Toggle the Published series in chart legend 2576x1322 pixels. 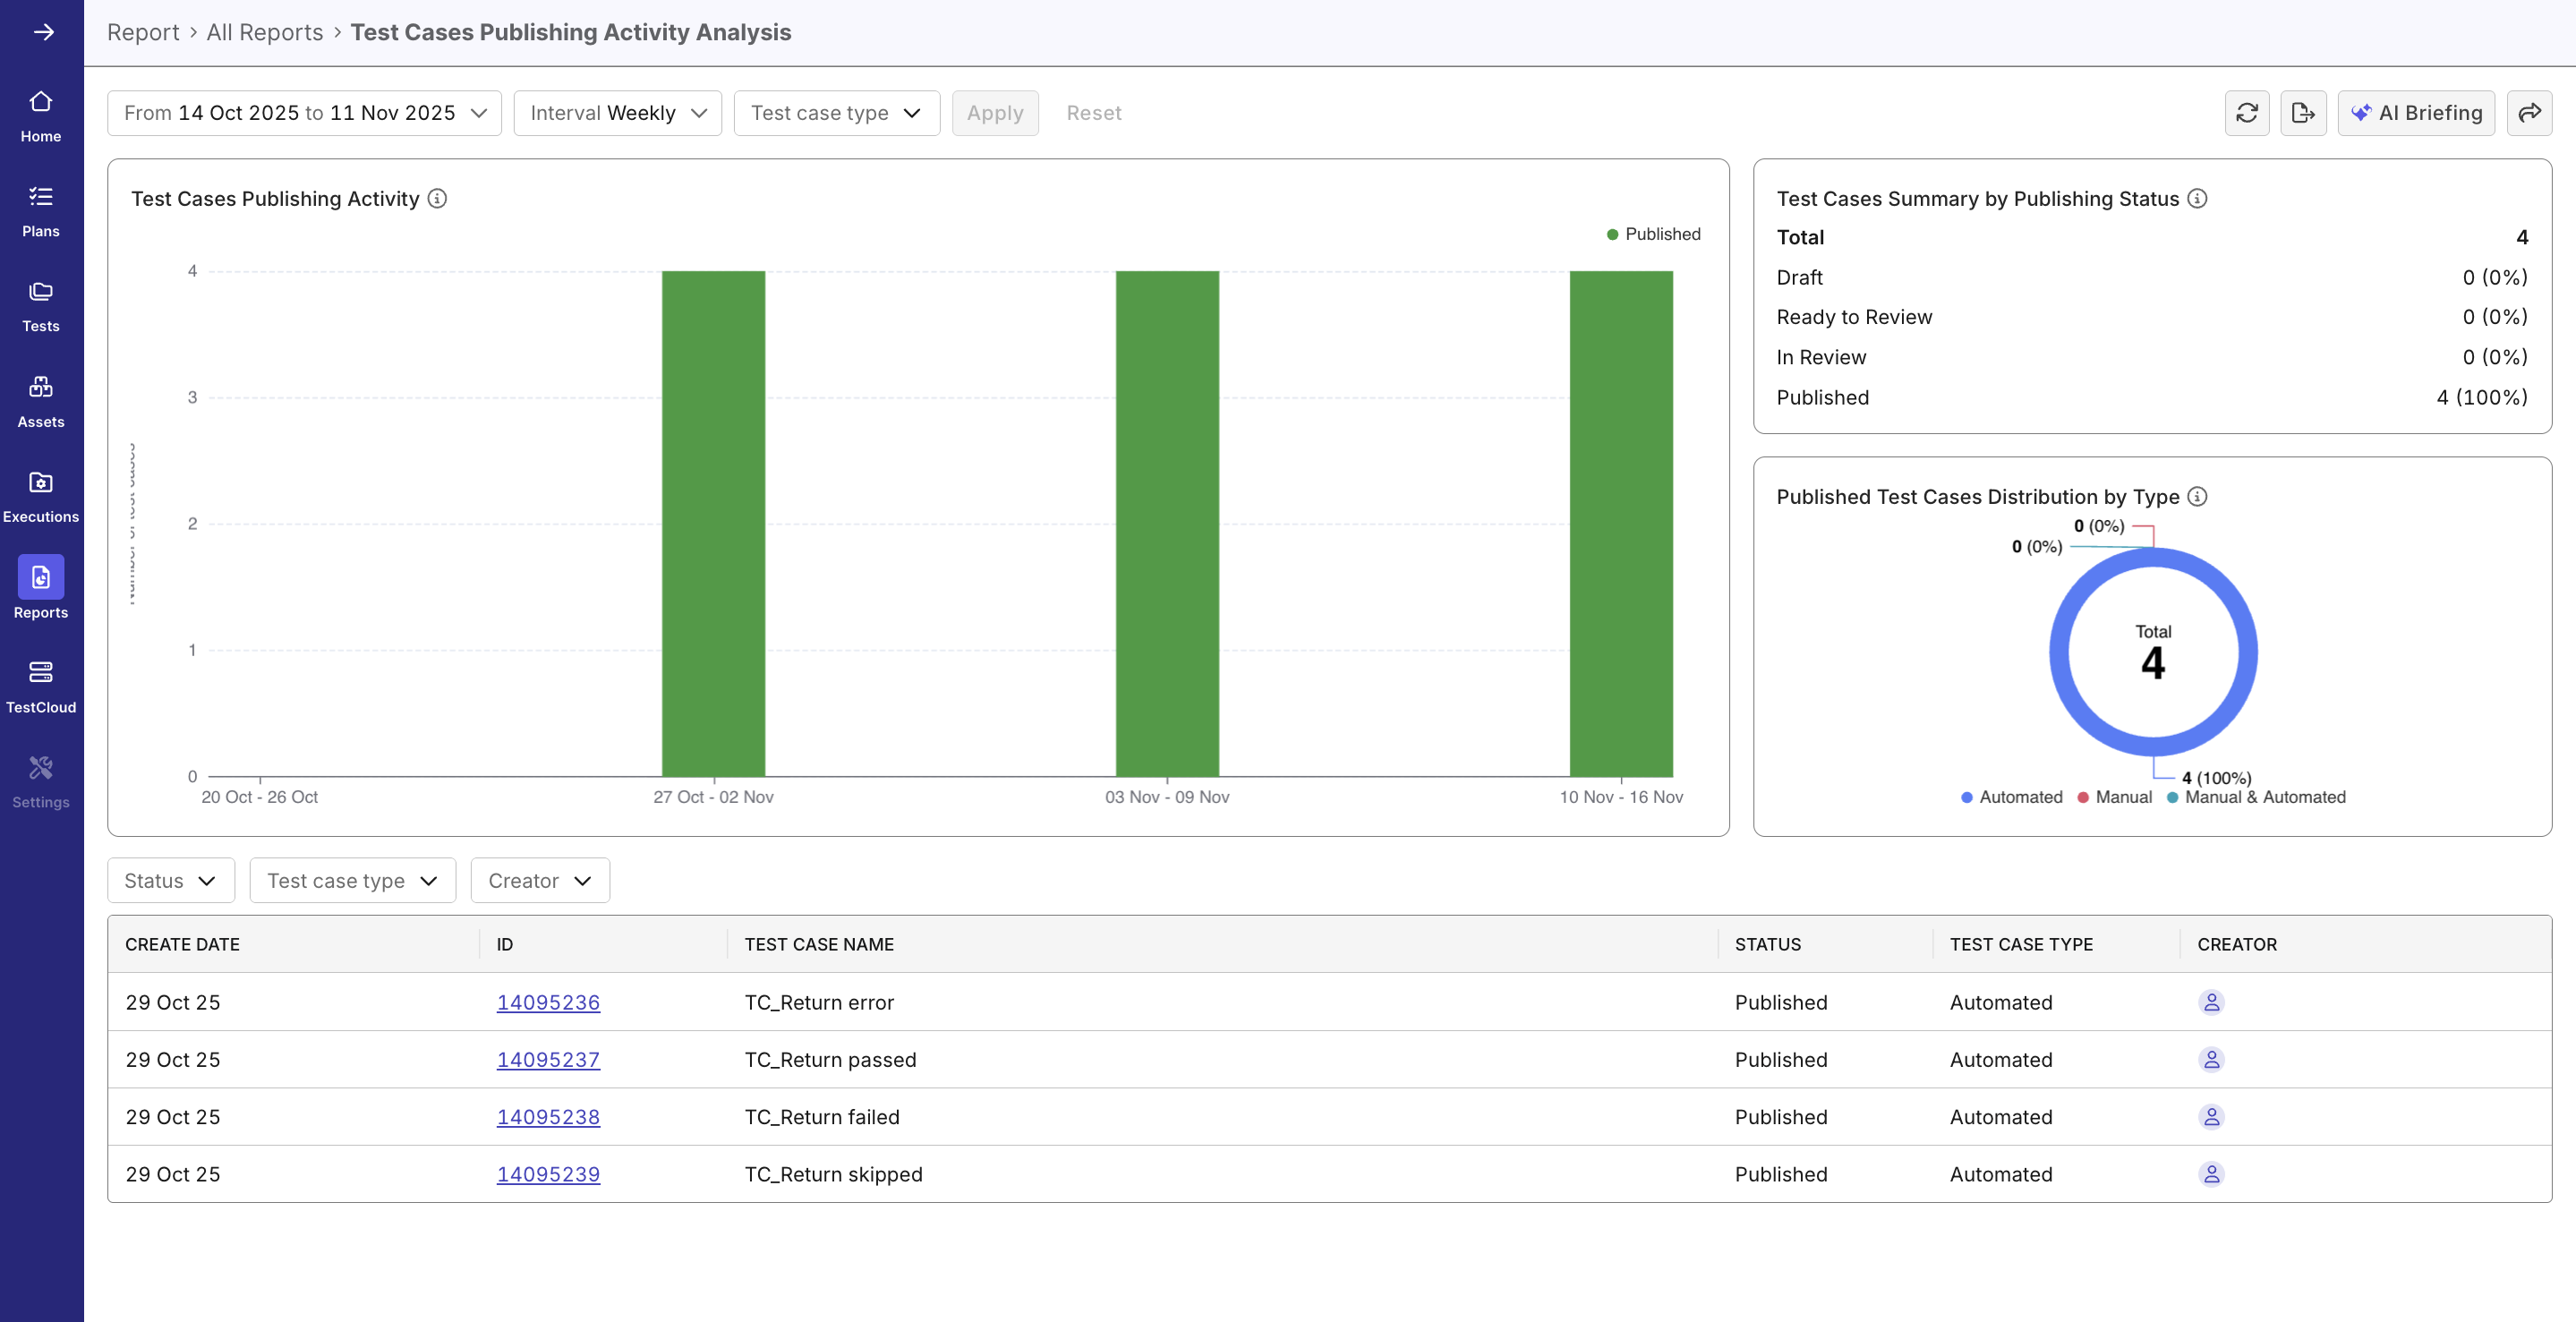[x=1653, y=234]
